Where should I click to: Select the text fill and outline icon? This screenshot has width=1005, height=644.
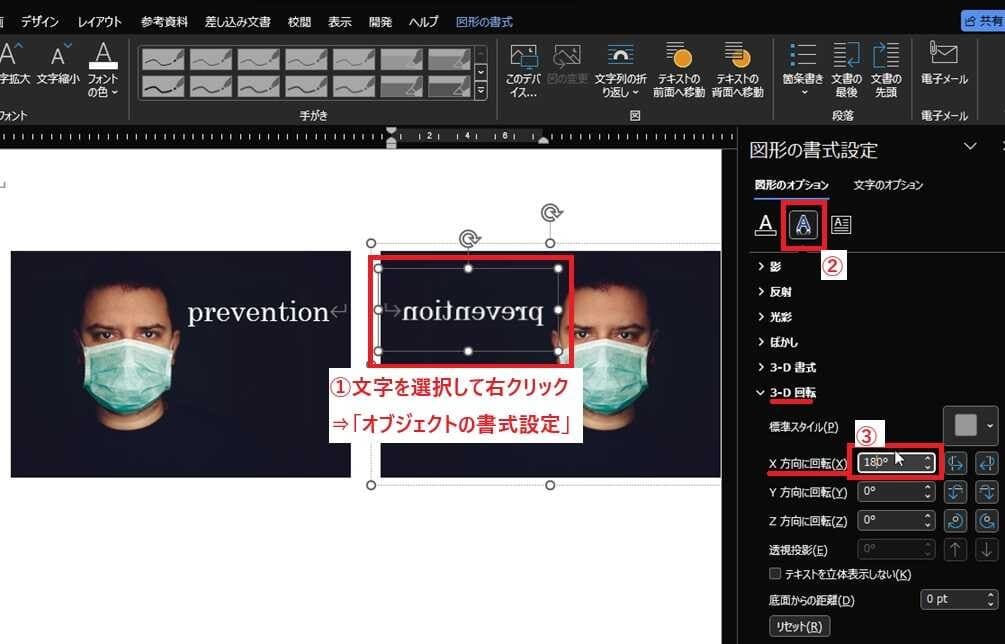[x=765, y=225]
